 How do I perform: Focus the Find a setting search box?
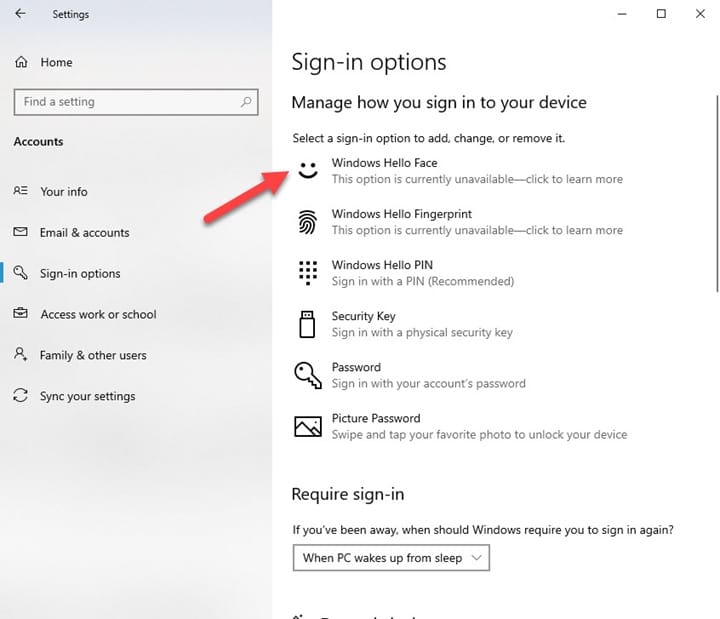136,102
